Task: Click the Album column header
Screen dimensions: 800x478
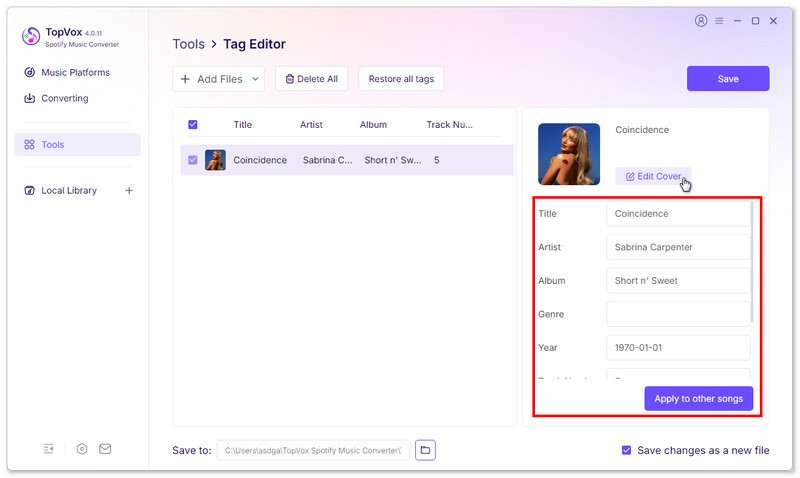Action: click(373, 124)
